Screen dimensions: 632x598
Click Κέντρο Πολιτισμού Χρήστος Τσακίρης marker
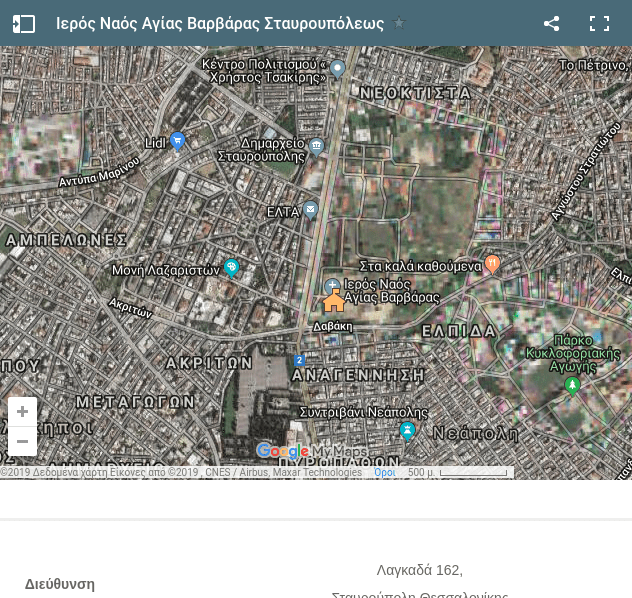[x=338, y=69]
